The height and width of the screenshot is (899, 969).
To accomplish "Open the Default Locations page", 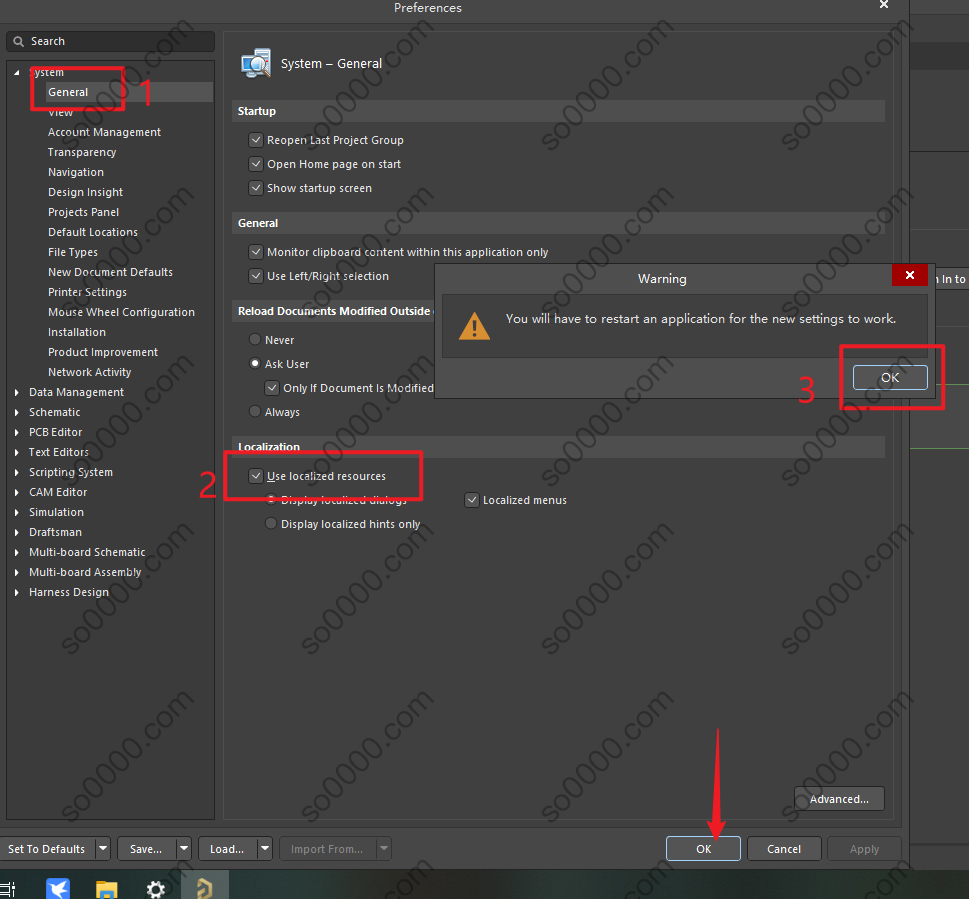I will 93,232.
